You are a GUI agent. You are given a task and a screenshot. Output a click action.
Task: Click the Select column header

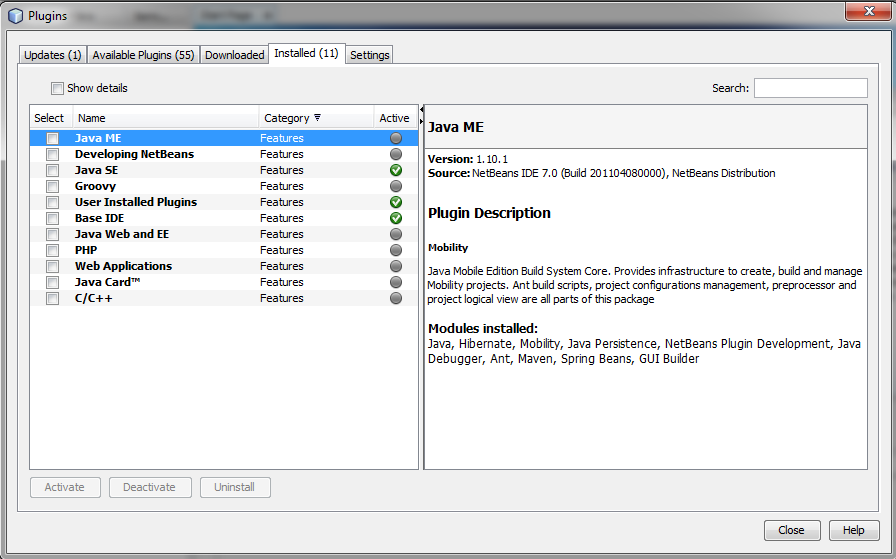pos(51,118)
